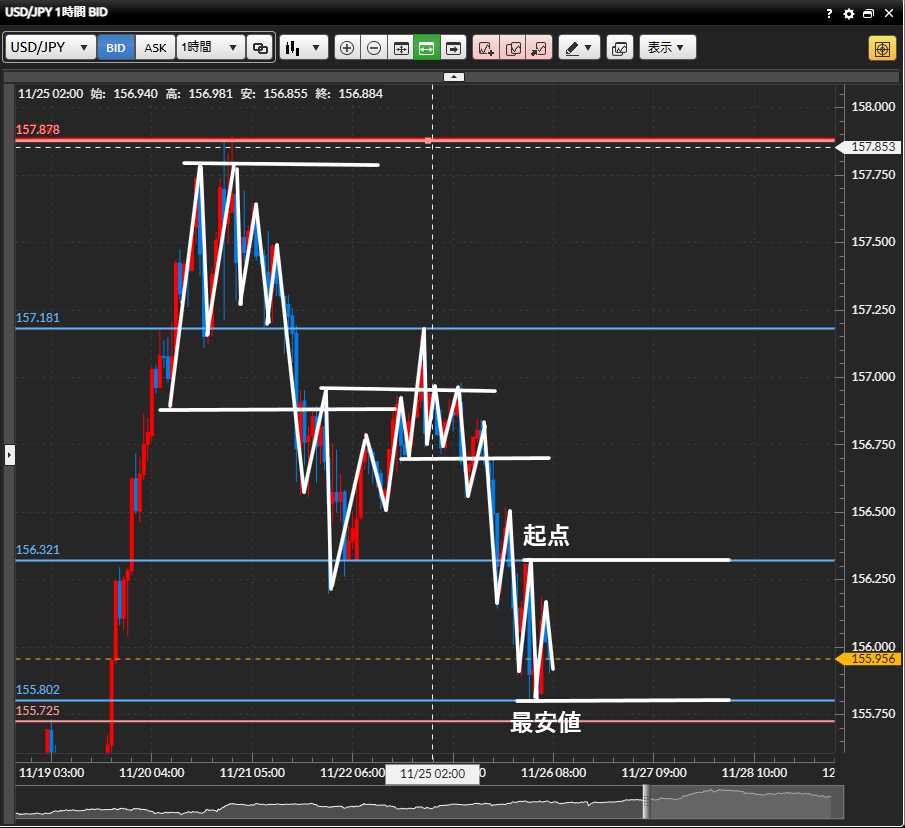Toggle the green auto-scale width button
905x828 pixels.
point(427,48)
